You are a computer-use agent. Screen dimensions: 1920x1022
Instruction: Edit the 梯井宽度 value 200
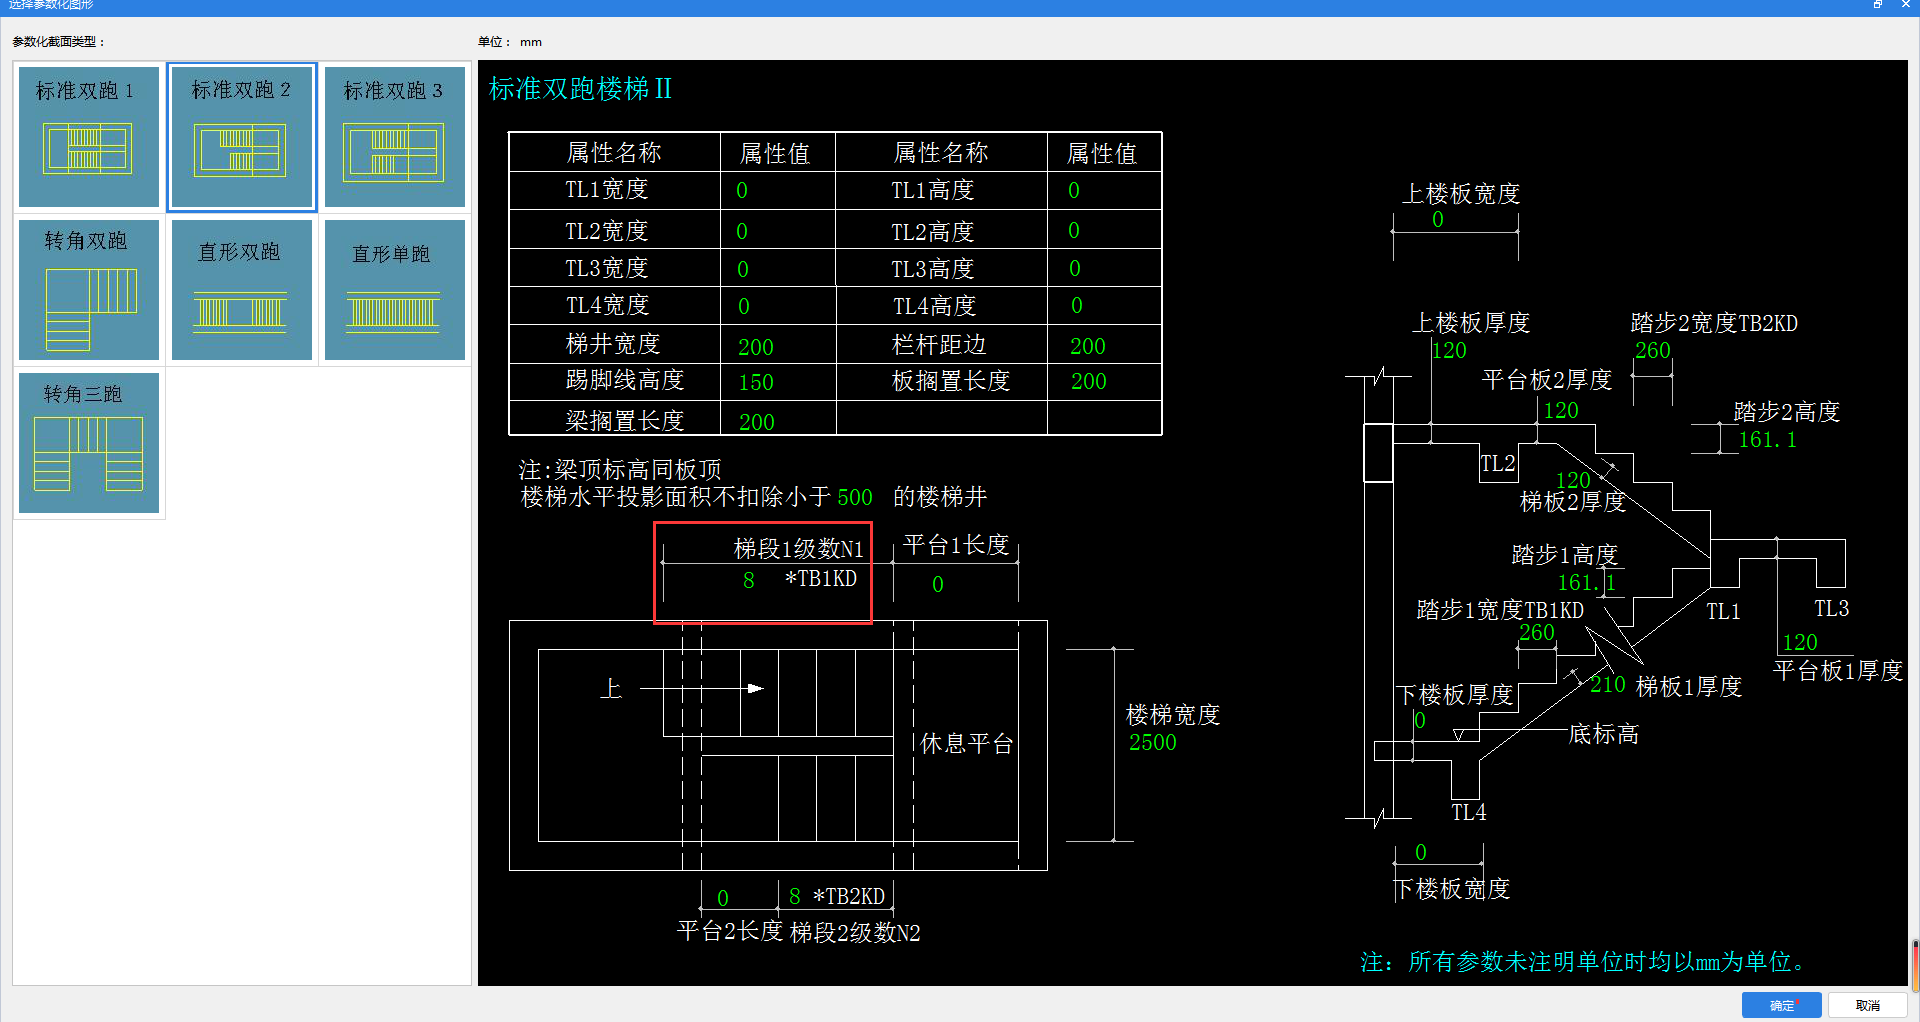(x=756, y=347)
